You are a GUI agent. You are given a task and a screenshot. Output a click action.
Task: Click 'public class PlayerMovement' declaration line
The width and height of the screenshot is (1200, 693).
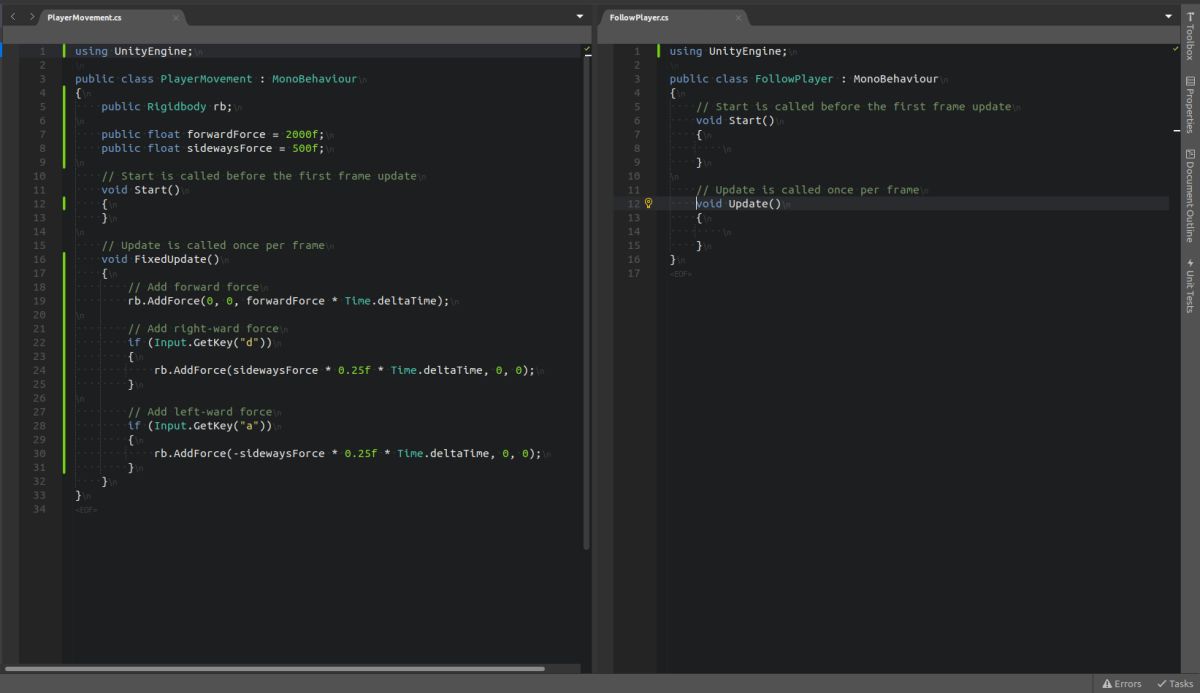[214, 78]
